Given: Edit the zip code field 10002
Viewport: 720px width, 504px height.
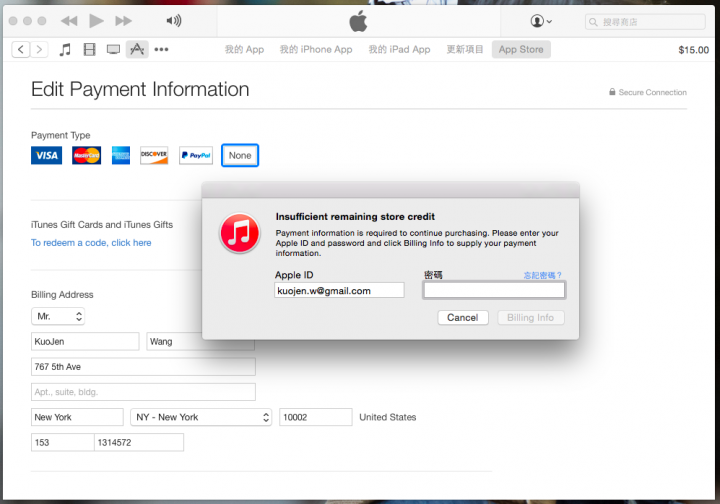Looking at the screenshot, I should tap(316, 417).
